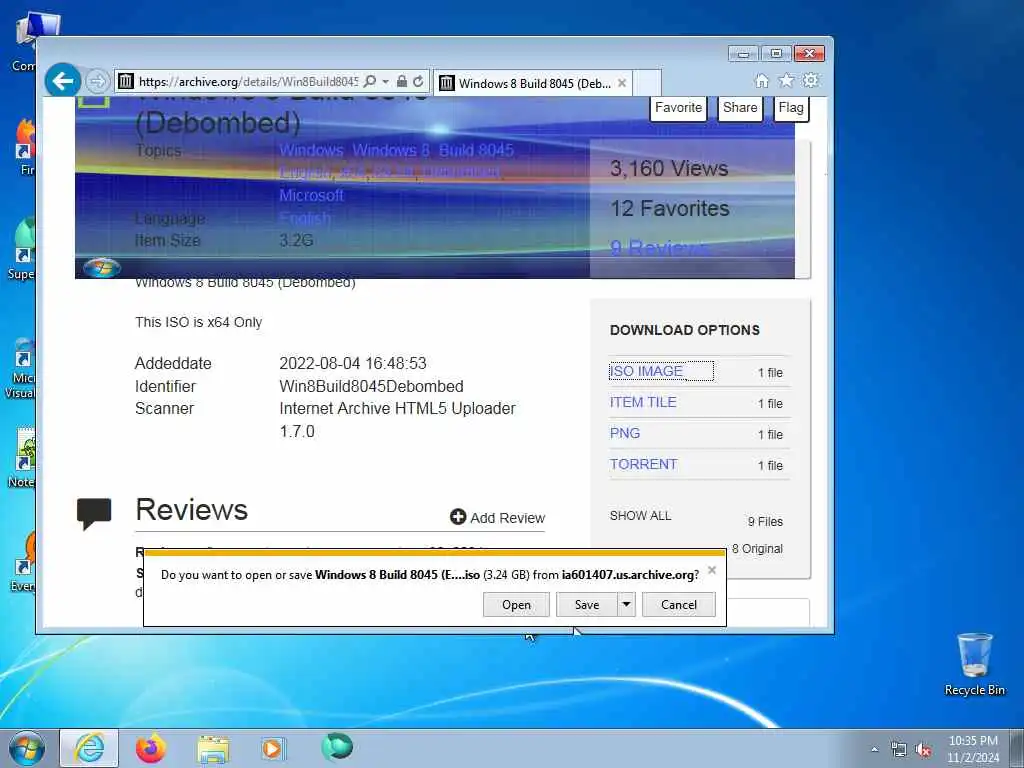Launch Firefox from taskbar
1024x768 pixels.
coord(151,748)
